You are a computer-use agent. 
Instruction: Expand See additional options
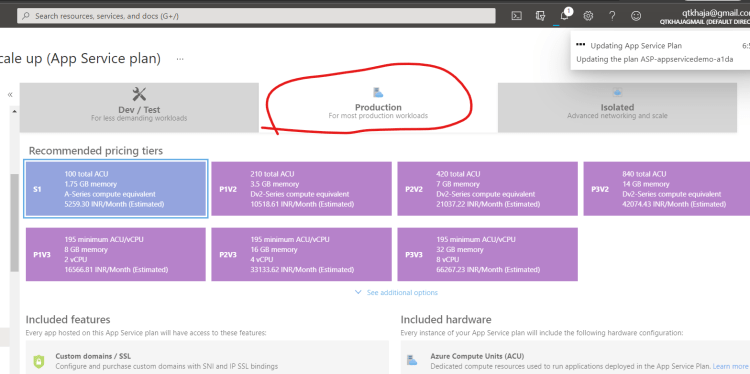(x=402, y=292)
